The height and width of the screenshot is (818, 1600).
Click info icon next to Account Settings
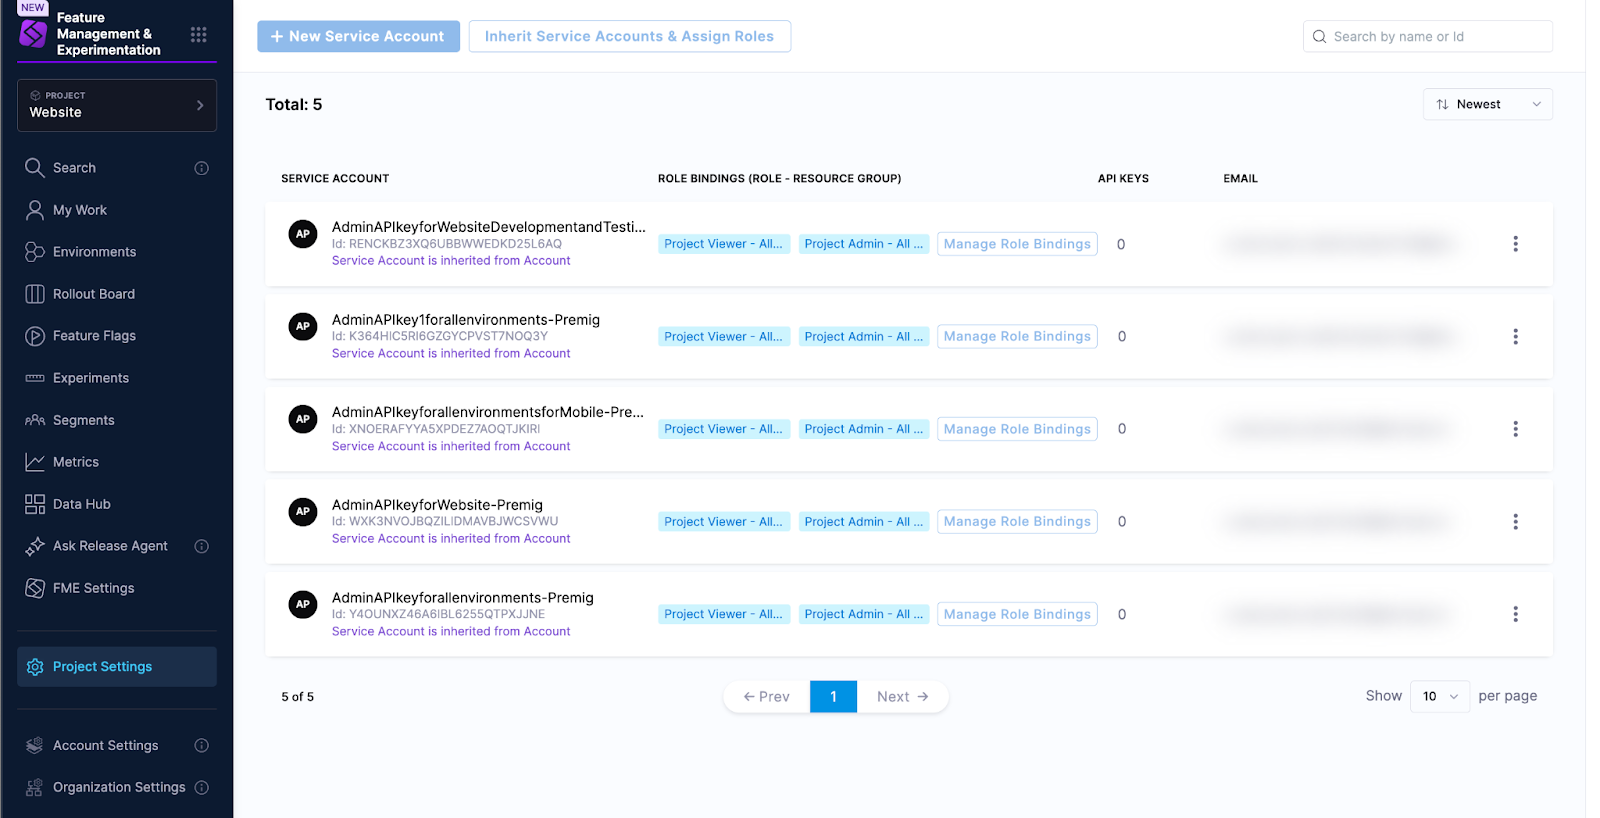(201, 746)
